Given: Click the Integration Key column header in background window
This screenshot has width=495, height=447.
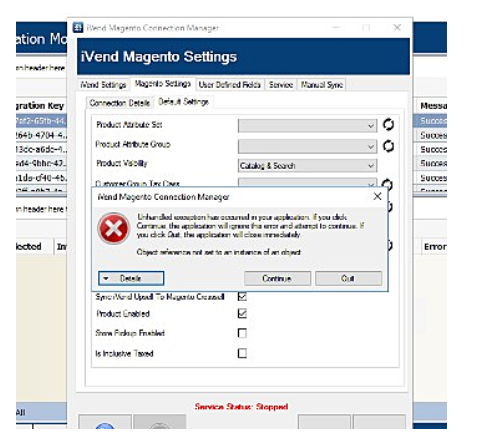Looking at the screenshot, I should tap(40, 106).
